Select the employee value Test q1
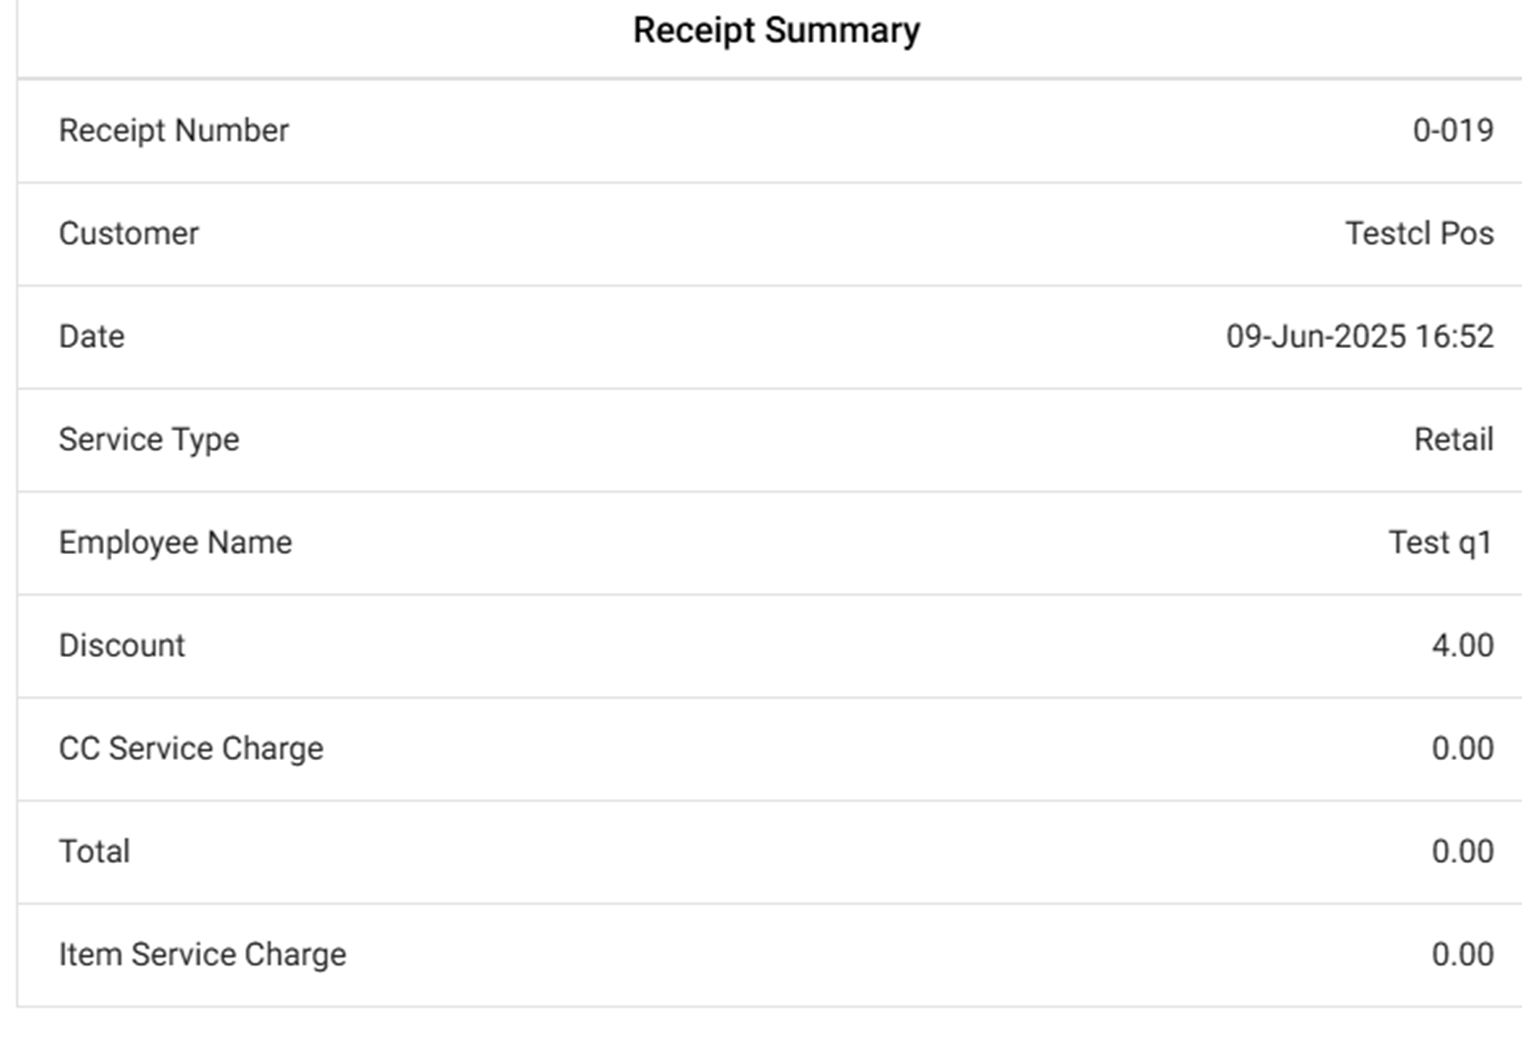This screenshot has width=1522, height=1038. (1440, 543)
